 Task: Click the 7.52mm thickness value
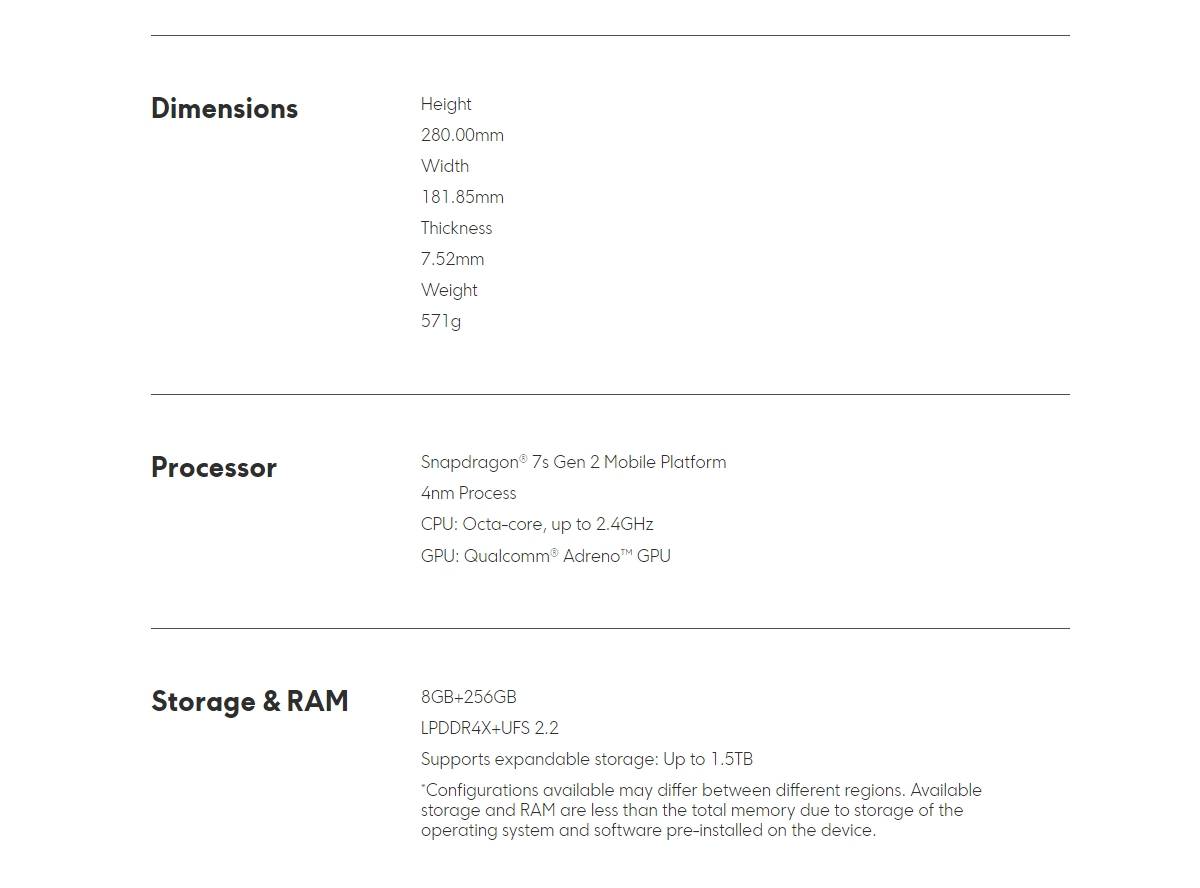pos(452,259)
